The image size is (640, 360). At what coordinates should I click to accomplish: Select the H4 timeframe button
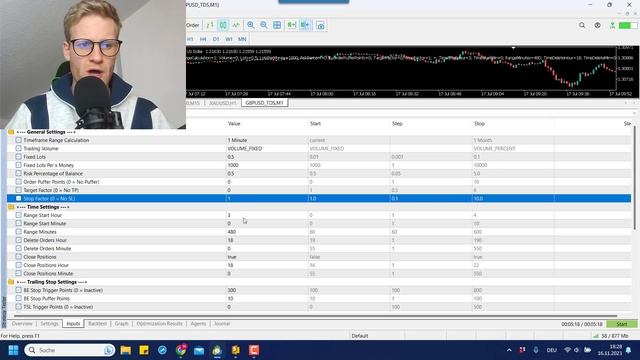click(203, 39)
